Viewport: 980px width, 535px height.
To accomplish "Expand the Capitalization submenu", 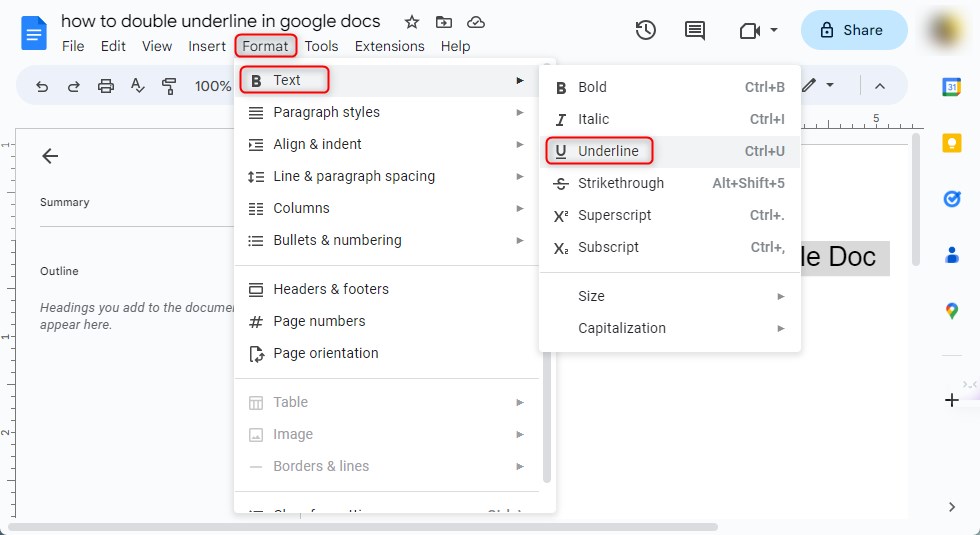I will point(670,328).
